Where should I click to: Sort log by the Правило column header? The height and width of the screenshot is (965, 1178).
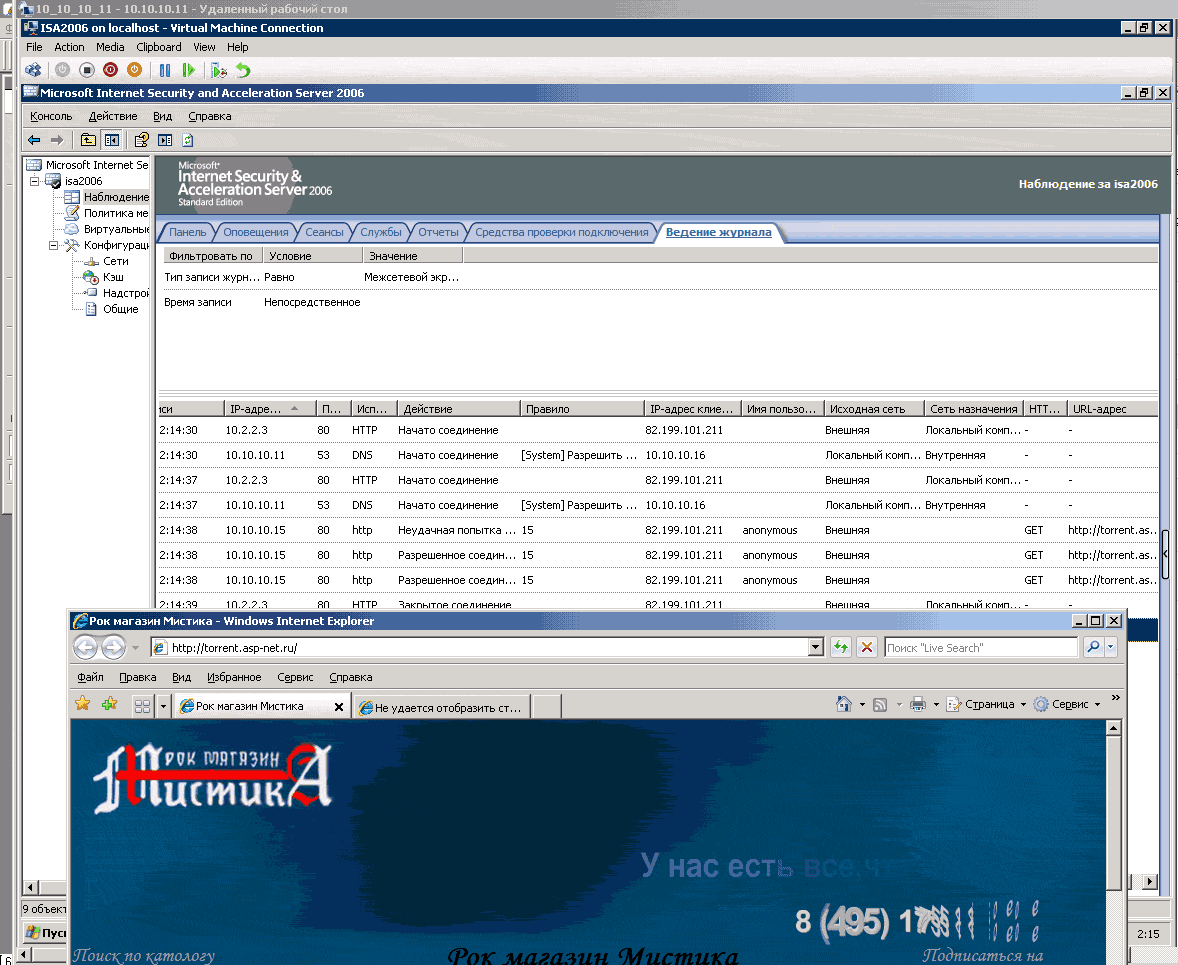pyautogui.click(x=582, y=409)
